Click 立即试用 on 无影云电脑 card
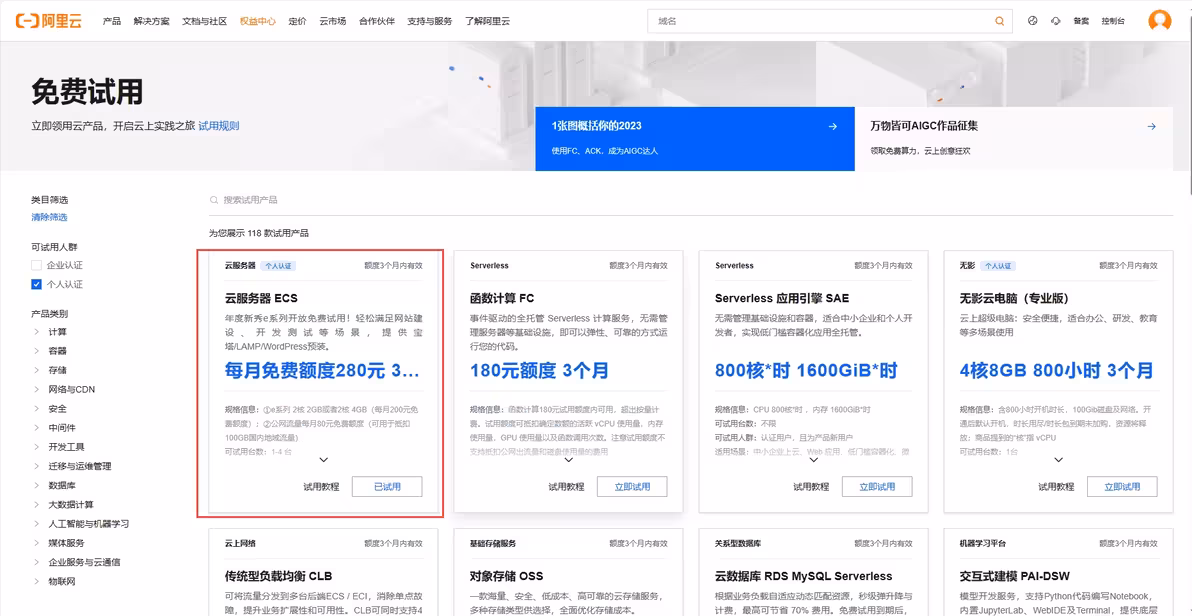 click(1122, 487)
